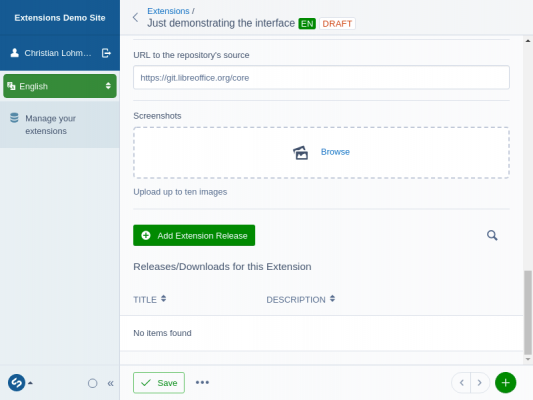
Task: Open the three-dots more actions menu
Action: point(202,382)
